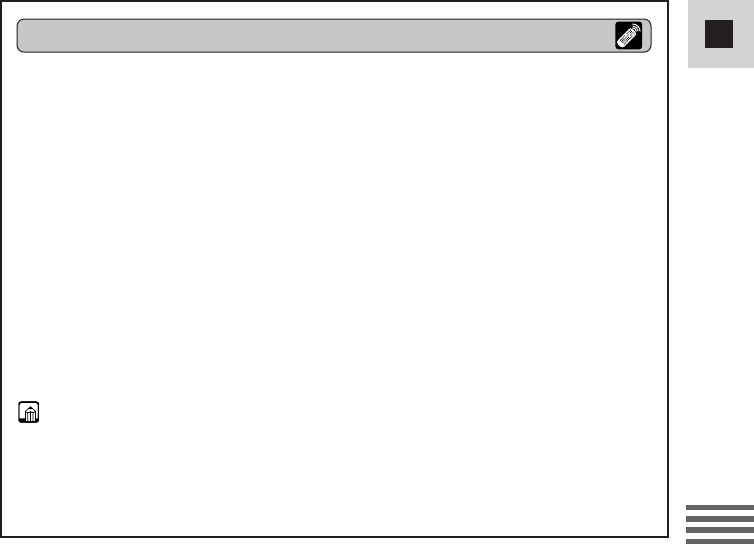
Task: Click the third gray stripe from top
Action: [720, 530]
